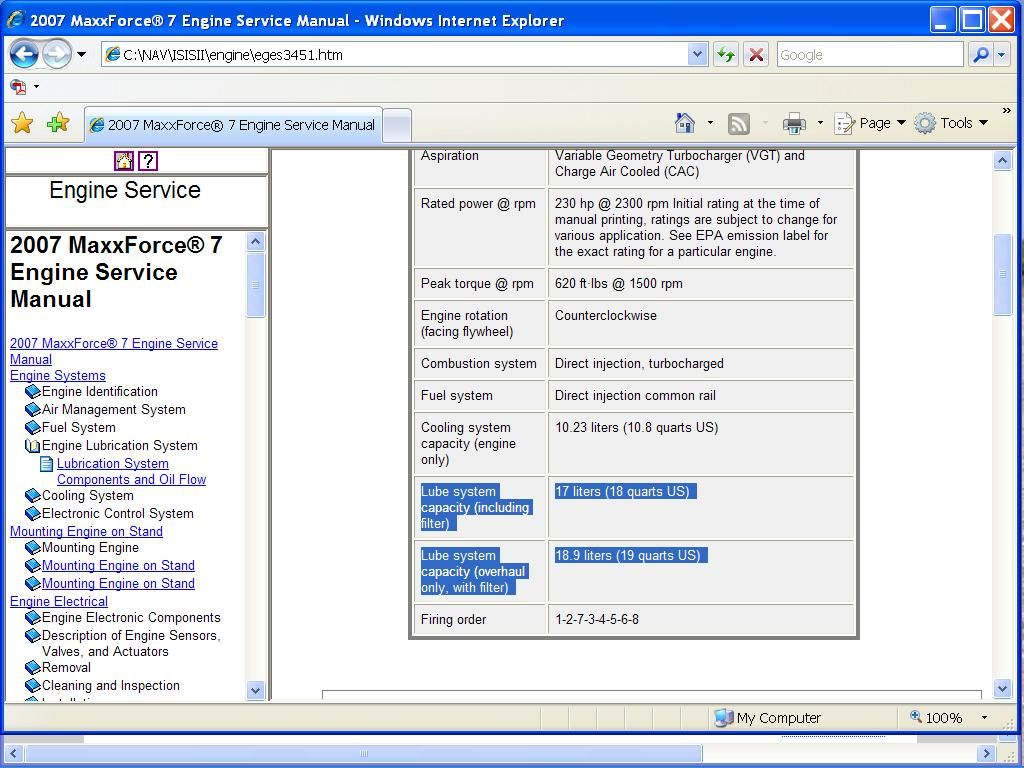Open a new blank tab
The width and height of the screenshot is (1024, 768).
point(396,125)
